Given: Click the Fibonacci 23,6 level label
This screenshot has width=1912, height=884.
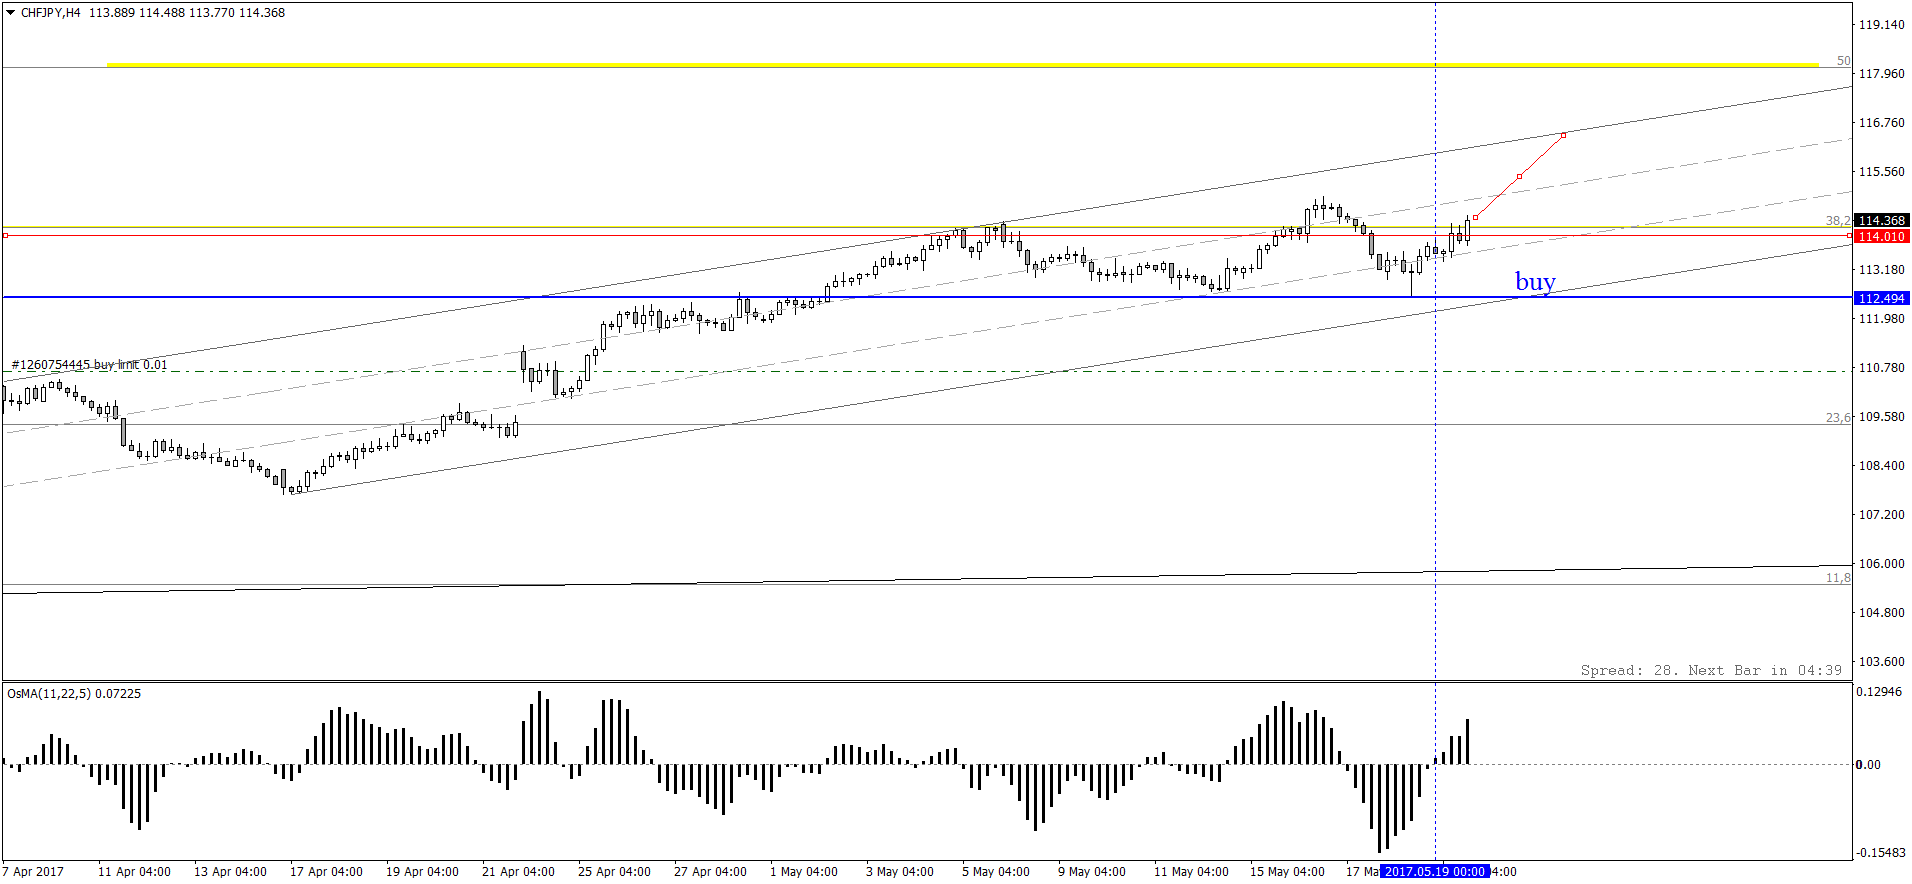Looking at the screenshot, I should [x=1838, y=418].
